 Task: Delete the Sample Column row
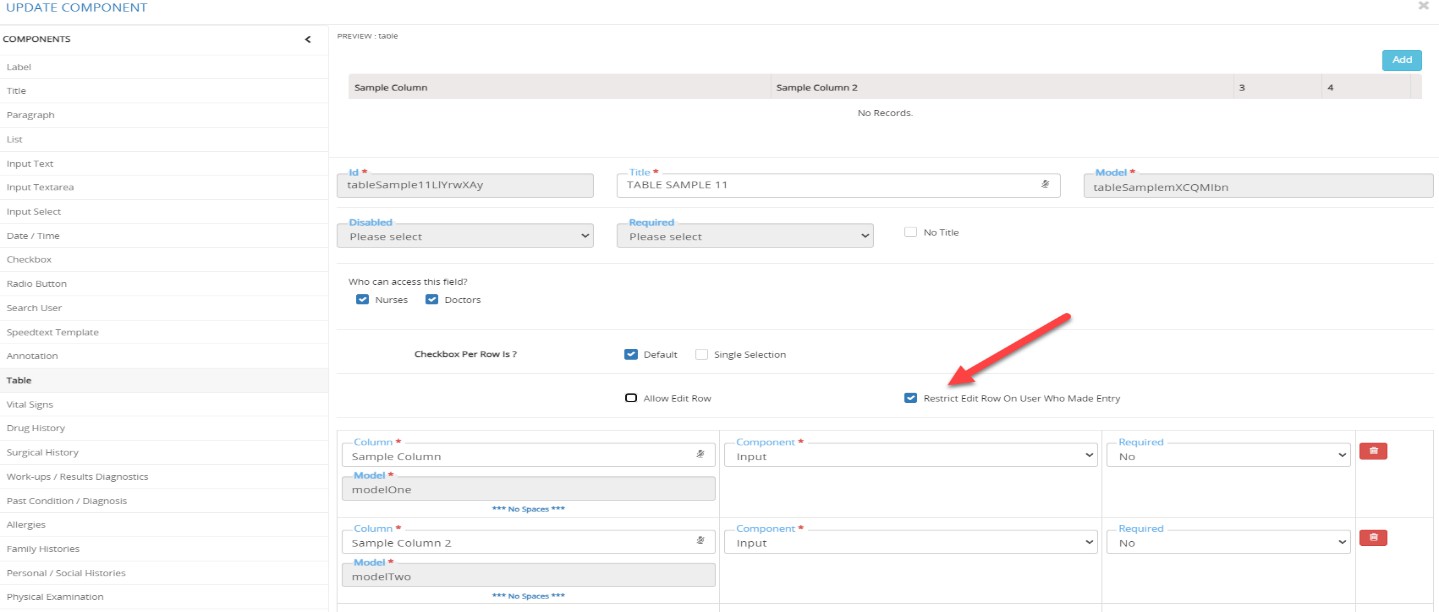pyautogui.click(x=1373, y=452)
